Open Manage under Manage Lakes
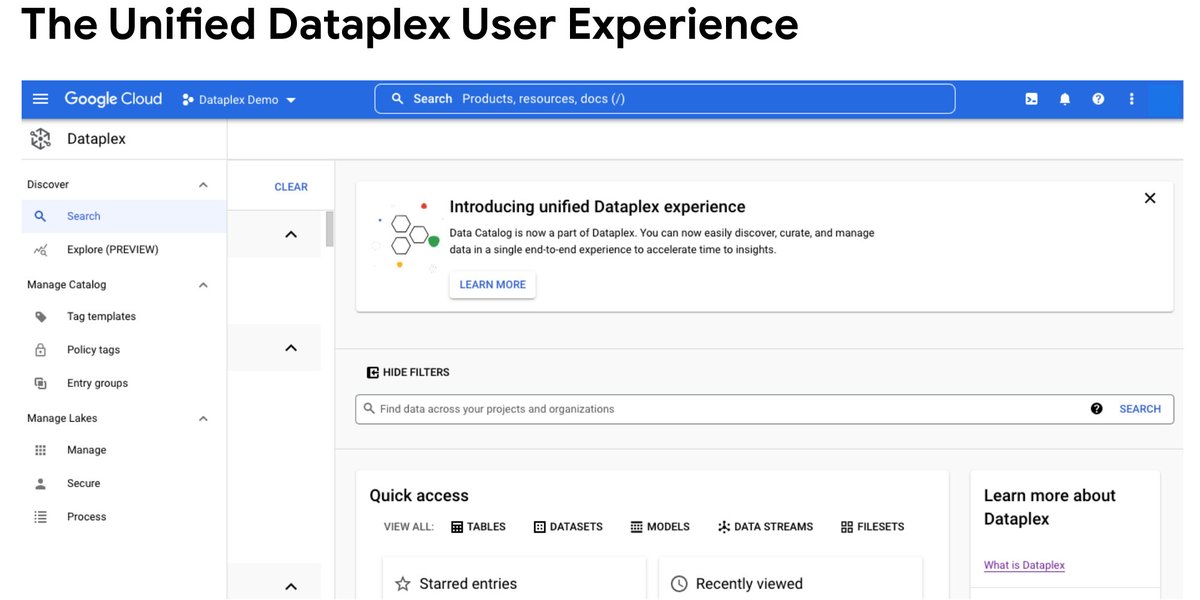 coord(86,449)
